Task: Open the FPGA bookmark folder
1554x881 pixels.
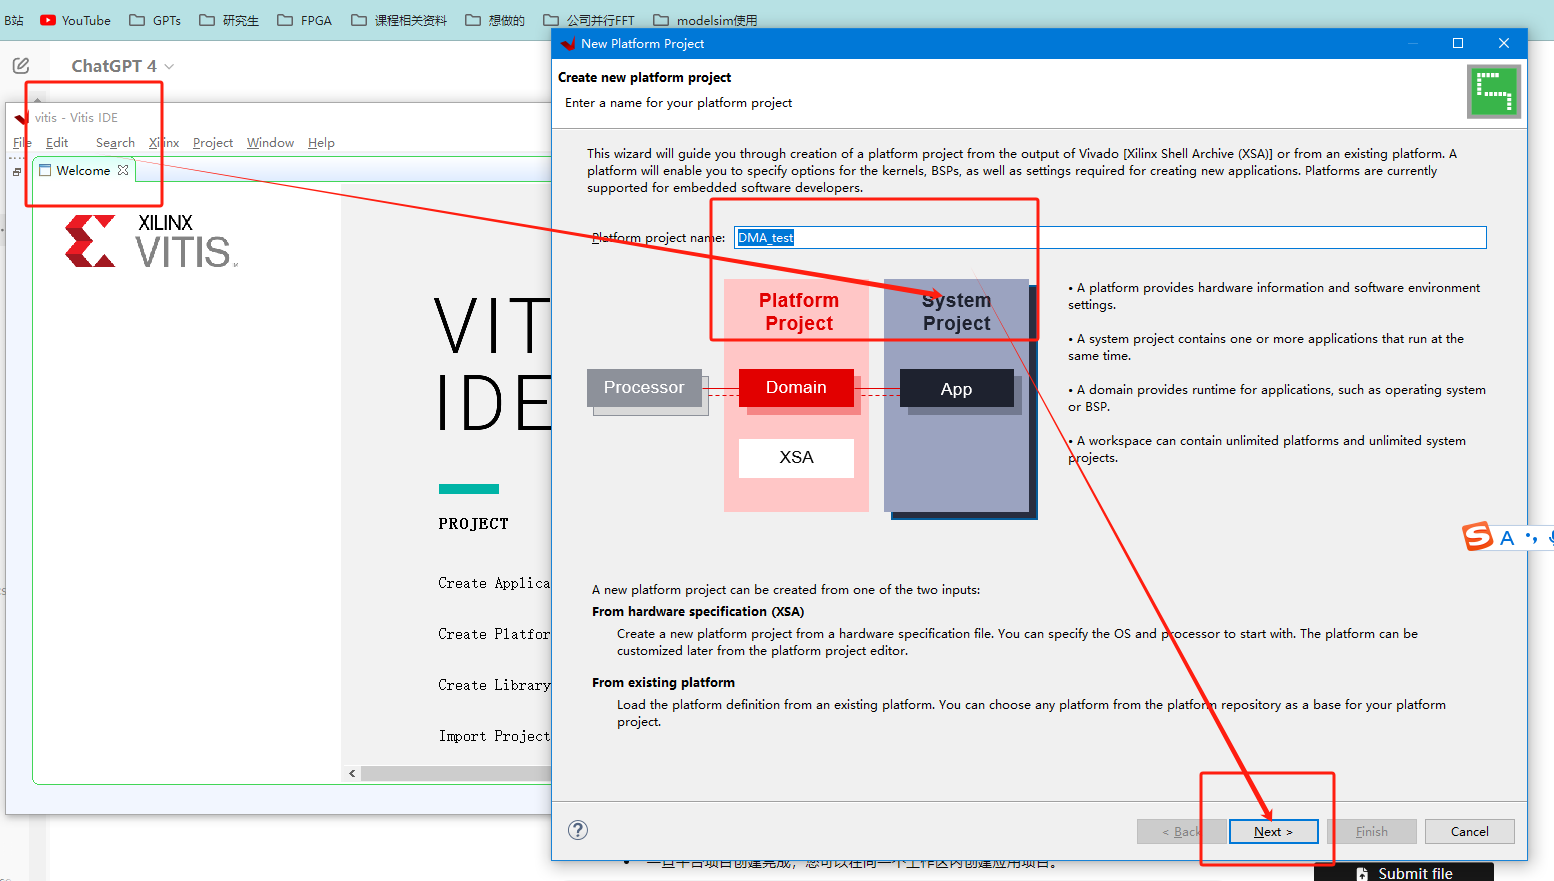Action: pos(305,20)
